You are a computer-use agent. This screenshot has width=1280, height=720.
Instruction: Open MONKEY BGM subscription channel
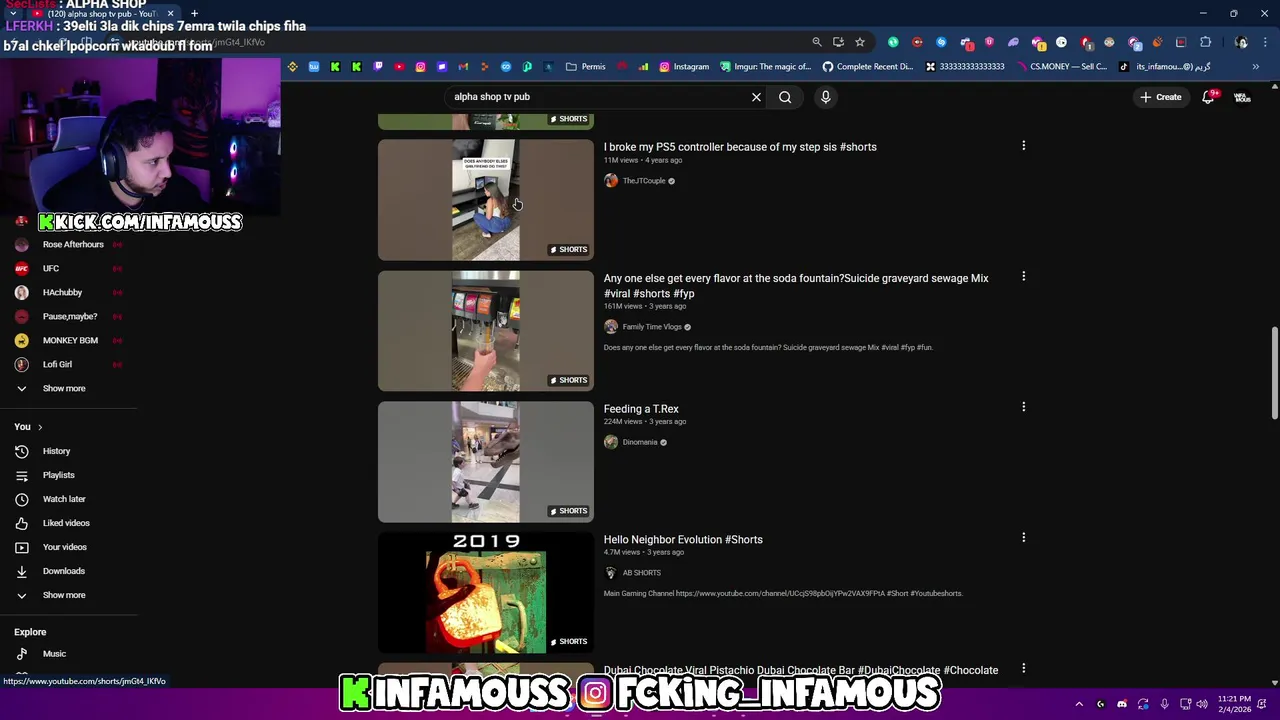tap(68, 340)
